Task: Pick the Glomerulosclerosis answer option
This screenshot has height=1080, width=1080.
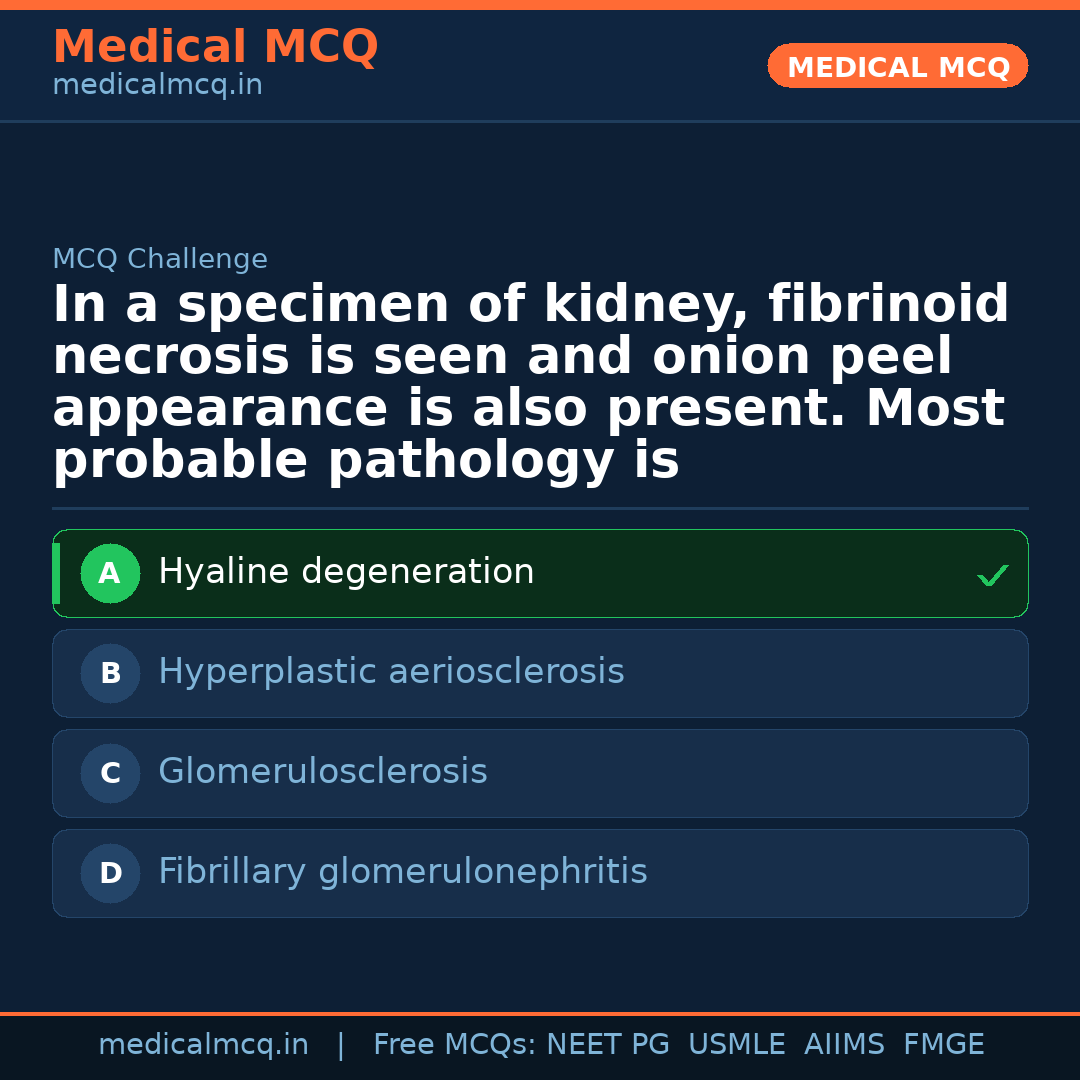Action: click(322, 772)
